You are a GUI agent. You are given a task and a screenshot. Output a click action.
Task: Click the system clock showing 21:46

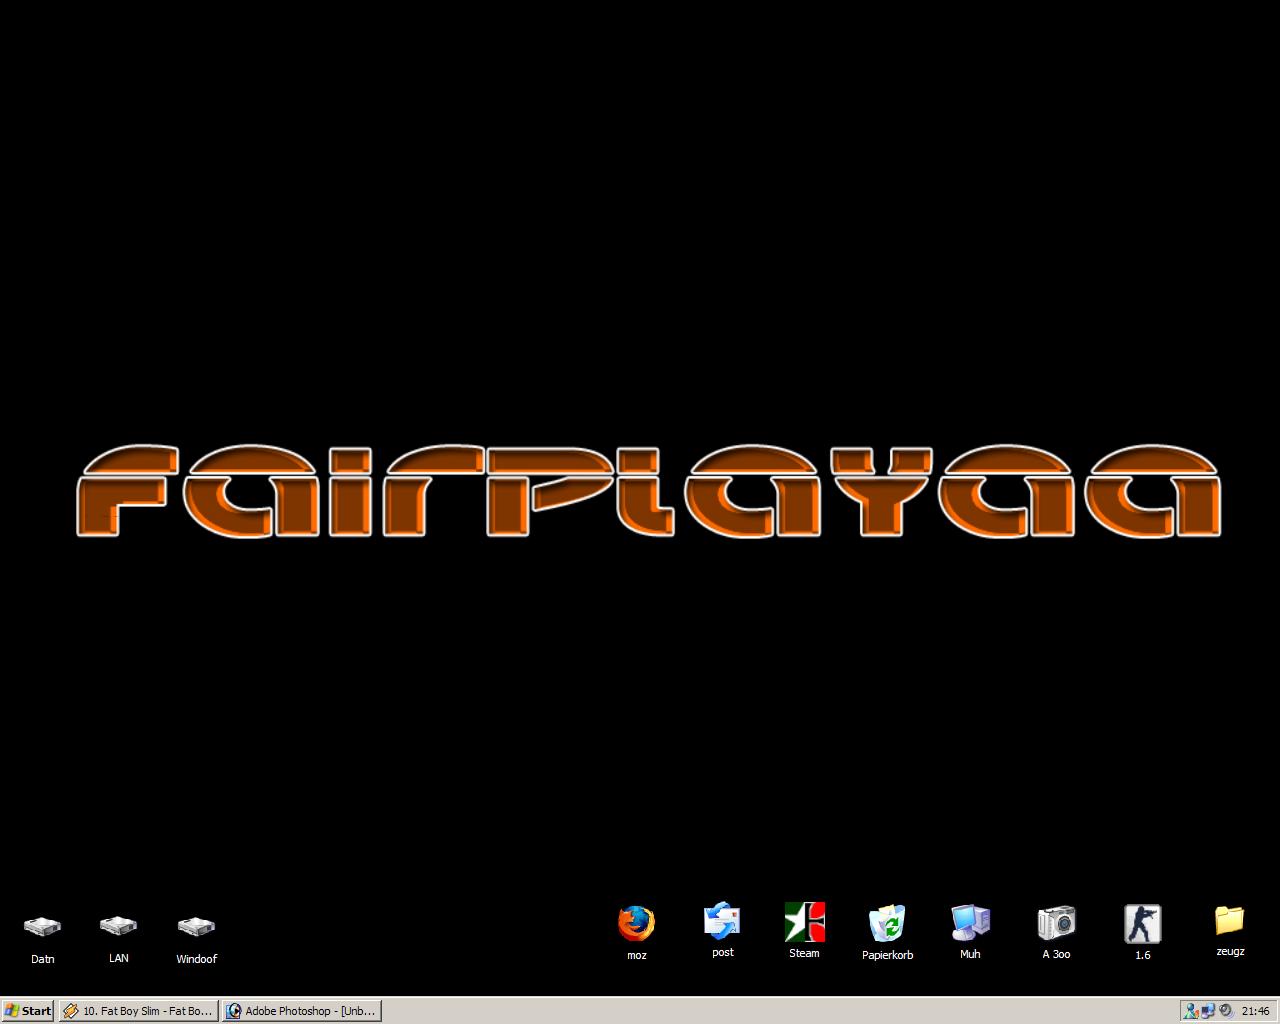[1255, 1011]
